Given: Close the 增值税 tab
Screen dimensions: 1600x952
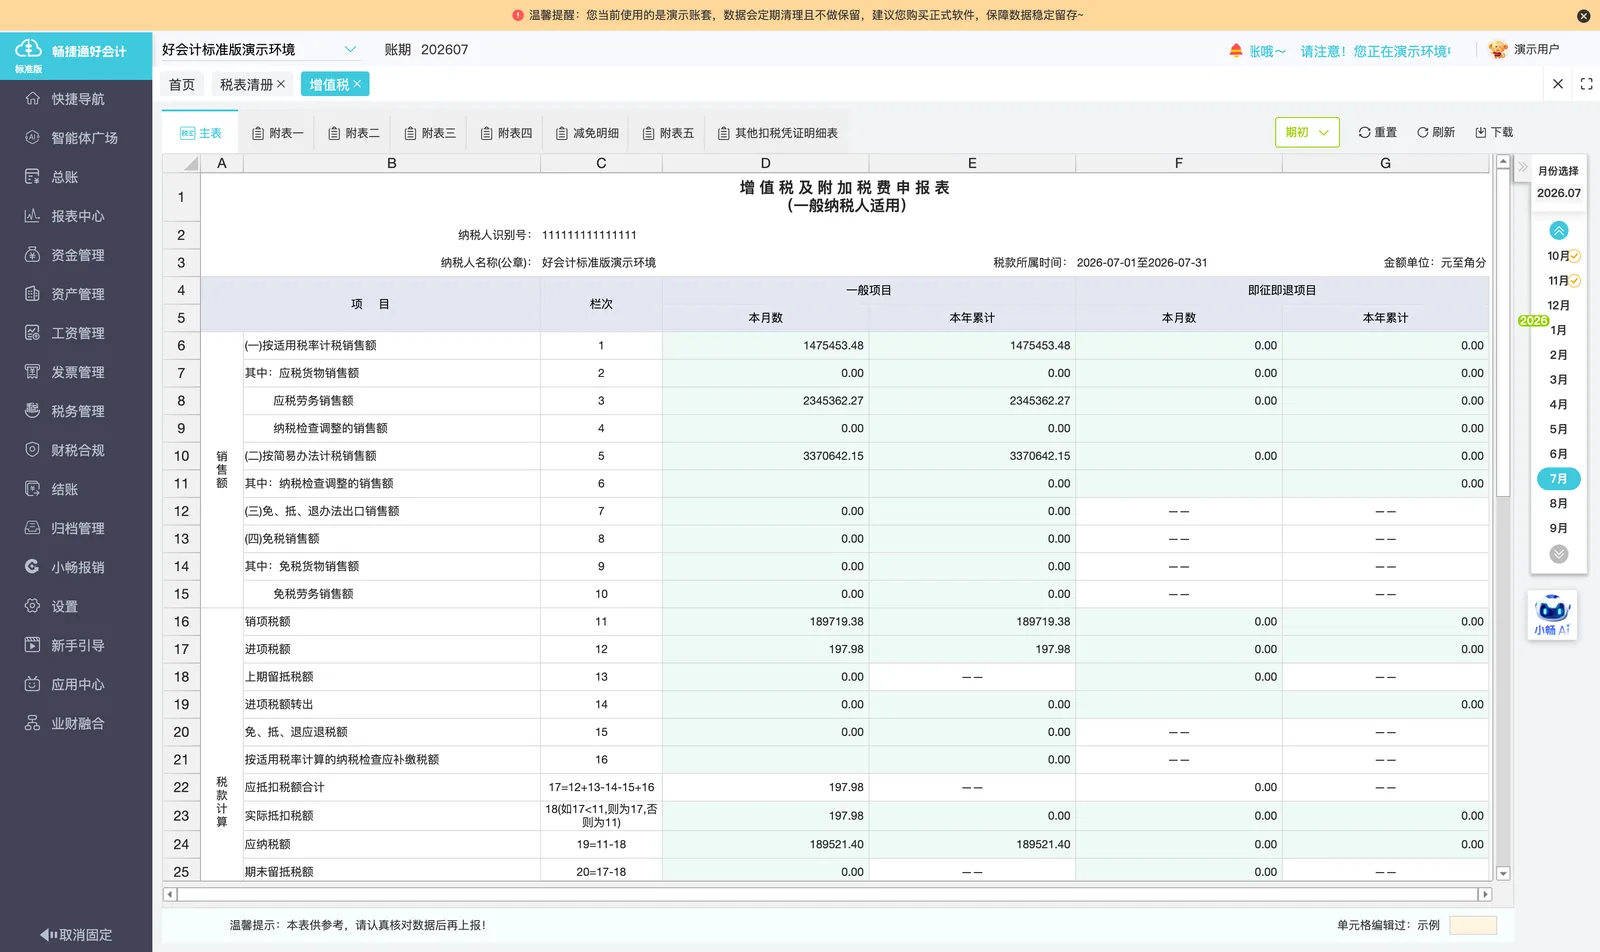Looking at the screenshot, I should pyautogui.click(x=357, y=84).
